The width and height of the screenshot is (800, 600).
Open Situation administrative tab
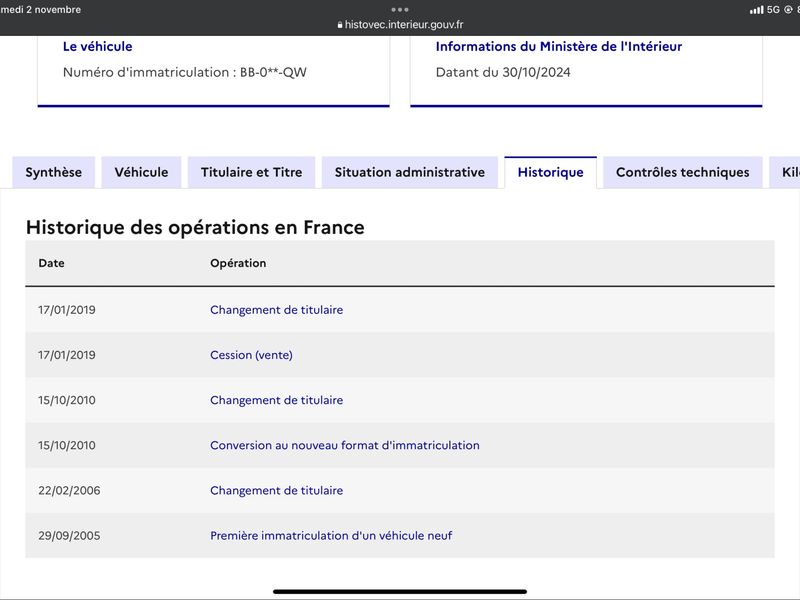[x=410, y=172]
